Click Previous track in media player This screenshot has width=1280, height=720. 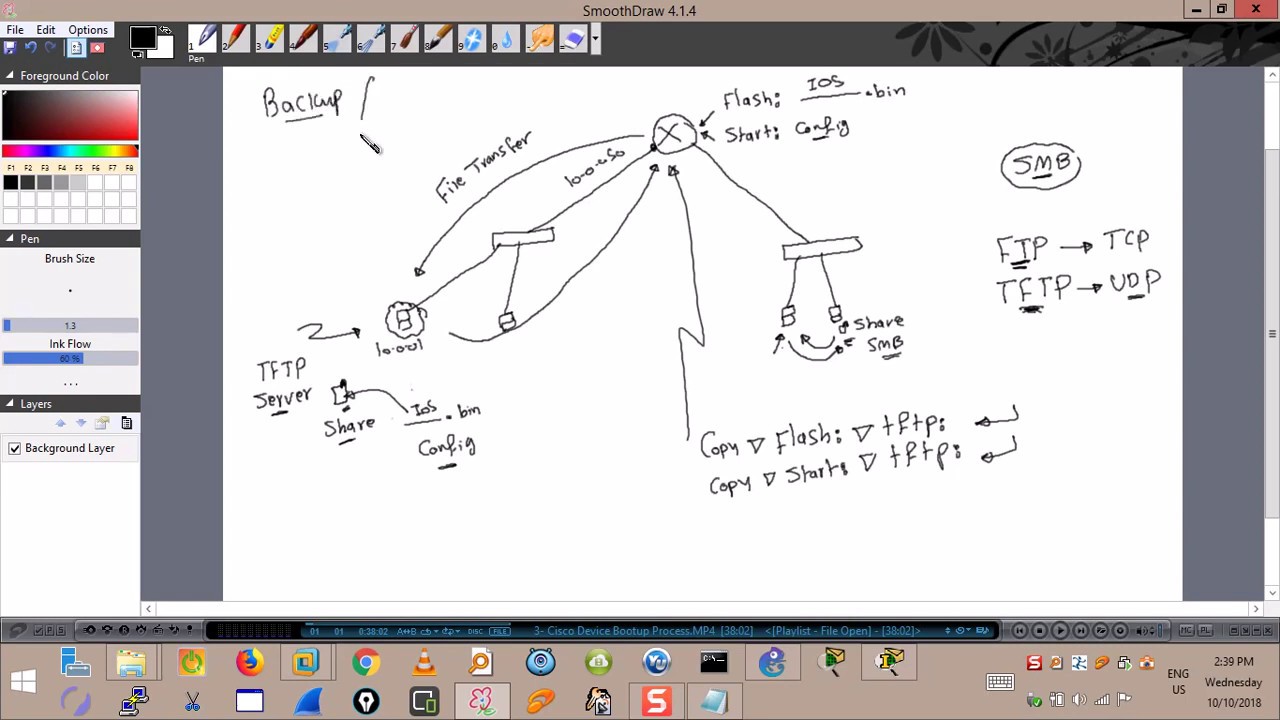pos(1019,630)
